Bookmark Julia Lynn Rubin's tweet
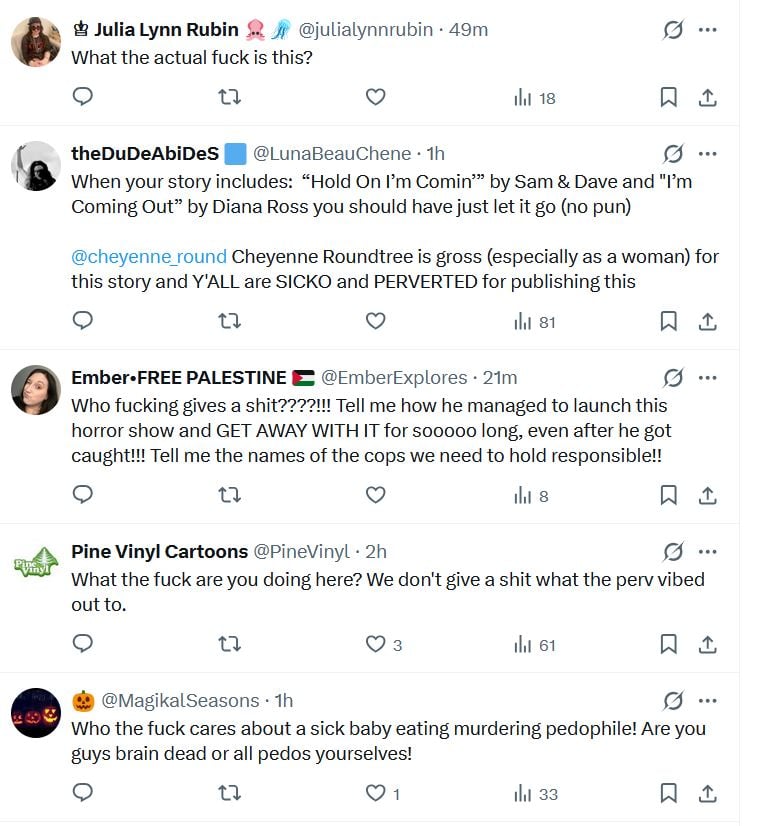Image resolution: width=764 pixels, height=826 pixels. coord(668,97)
